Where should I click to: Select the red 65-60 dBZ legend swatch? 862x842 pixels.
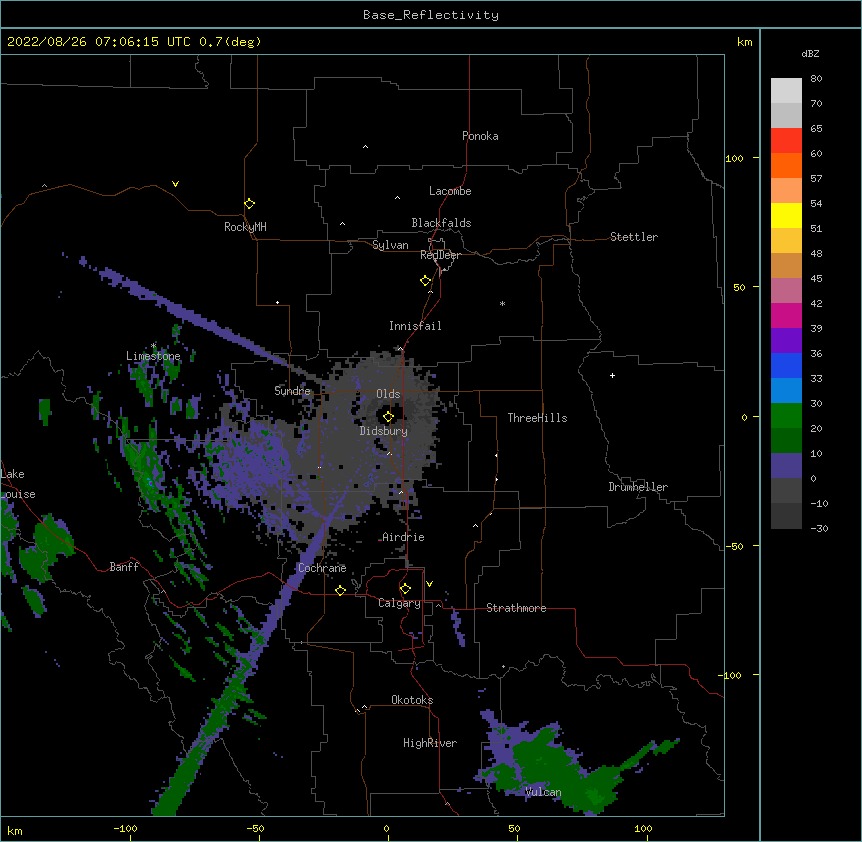[786, 141]
